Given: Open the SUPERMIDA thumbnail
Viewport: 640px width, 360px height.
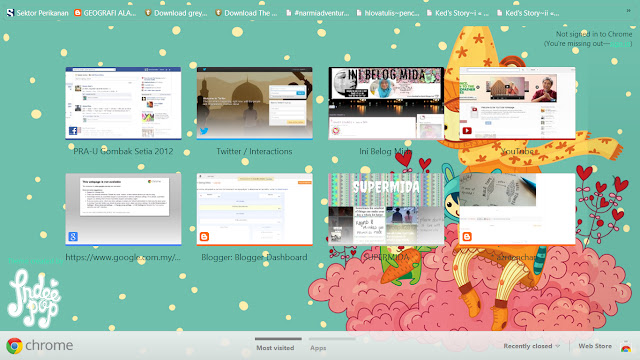Looking at the screenshot, I should click(x=386, y=209).
